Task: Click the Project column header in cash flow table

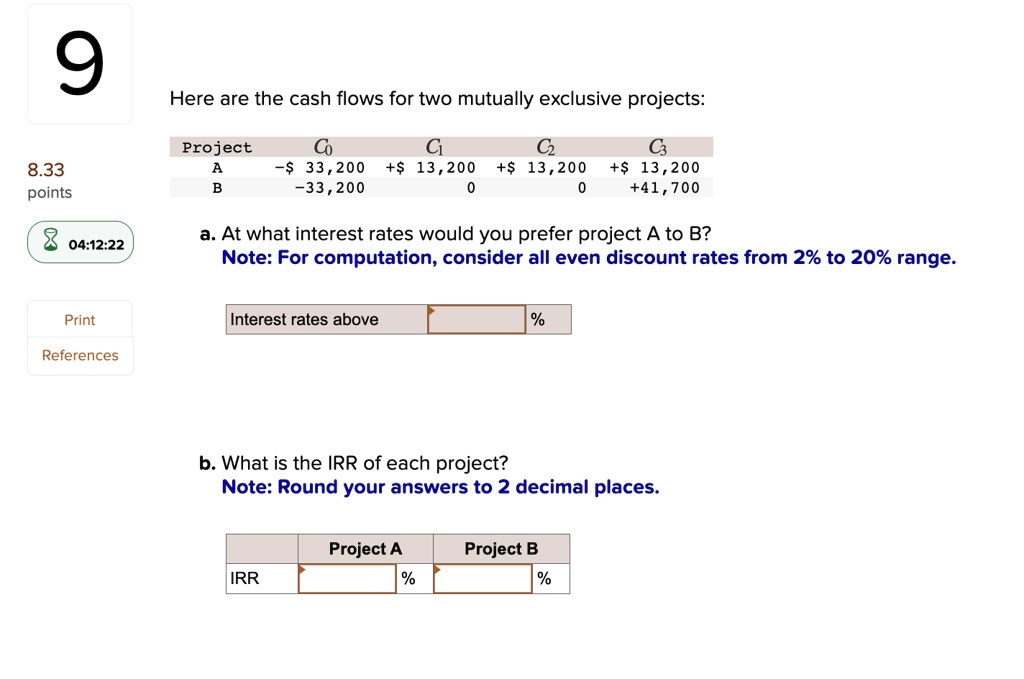Action: point(216,146)
